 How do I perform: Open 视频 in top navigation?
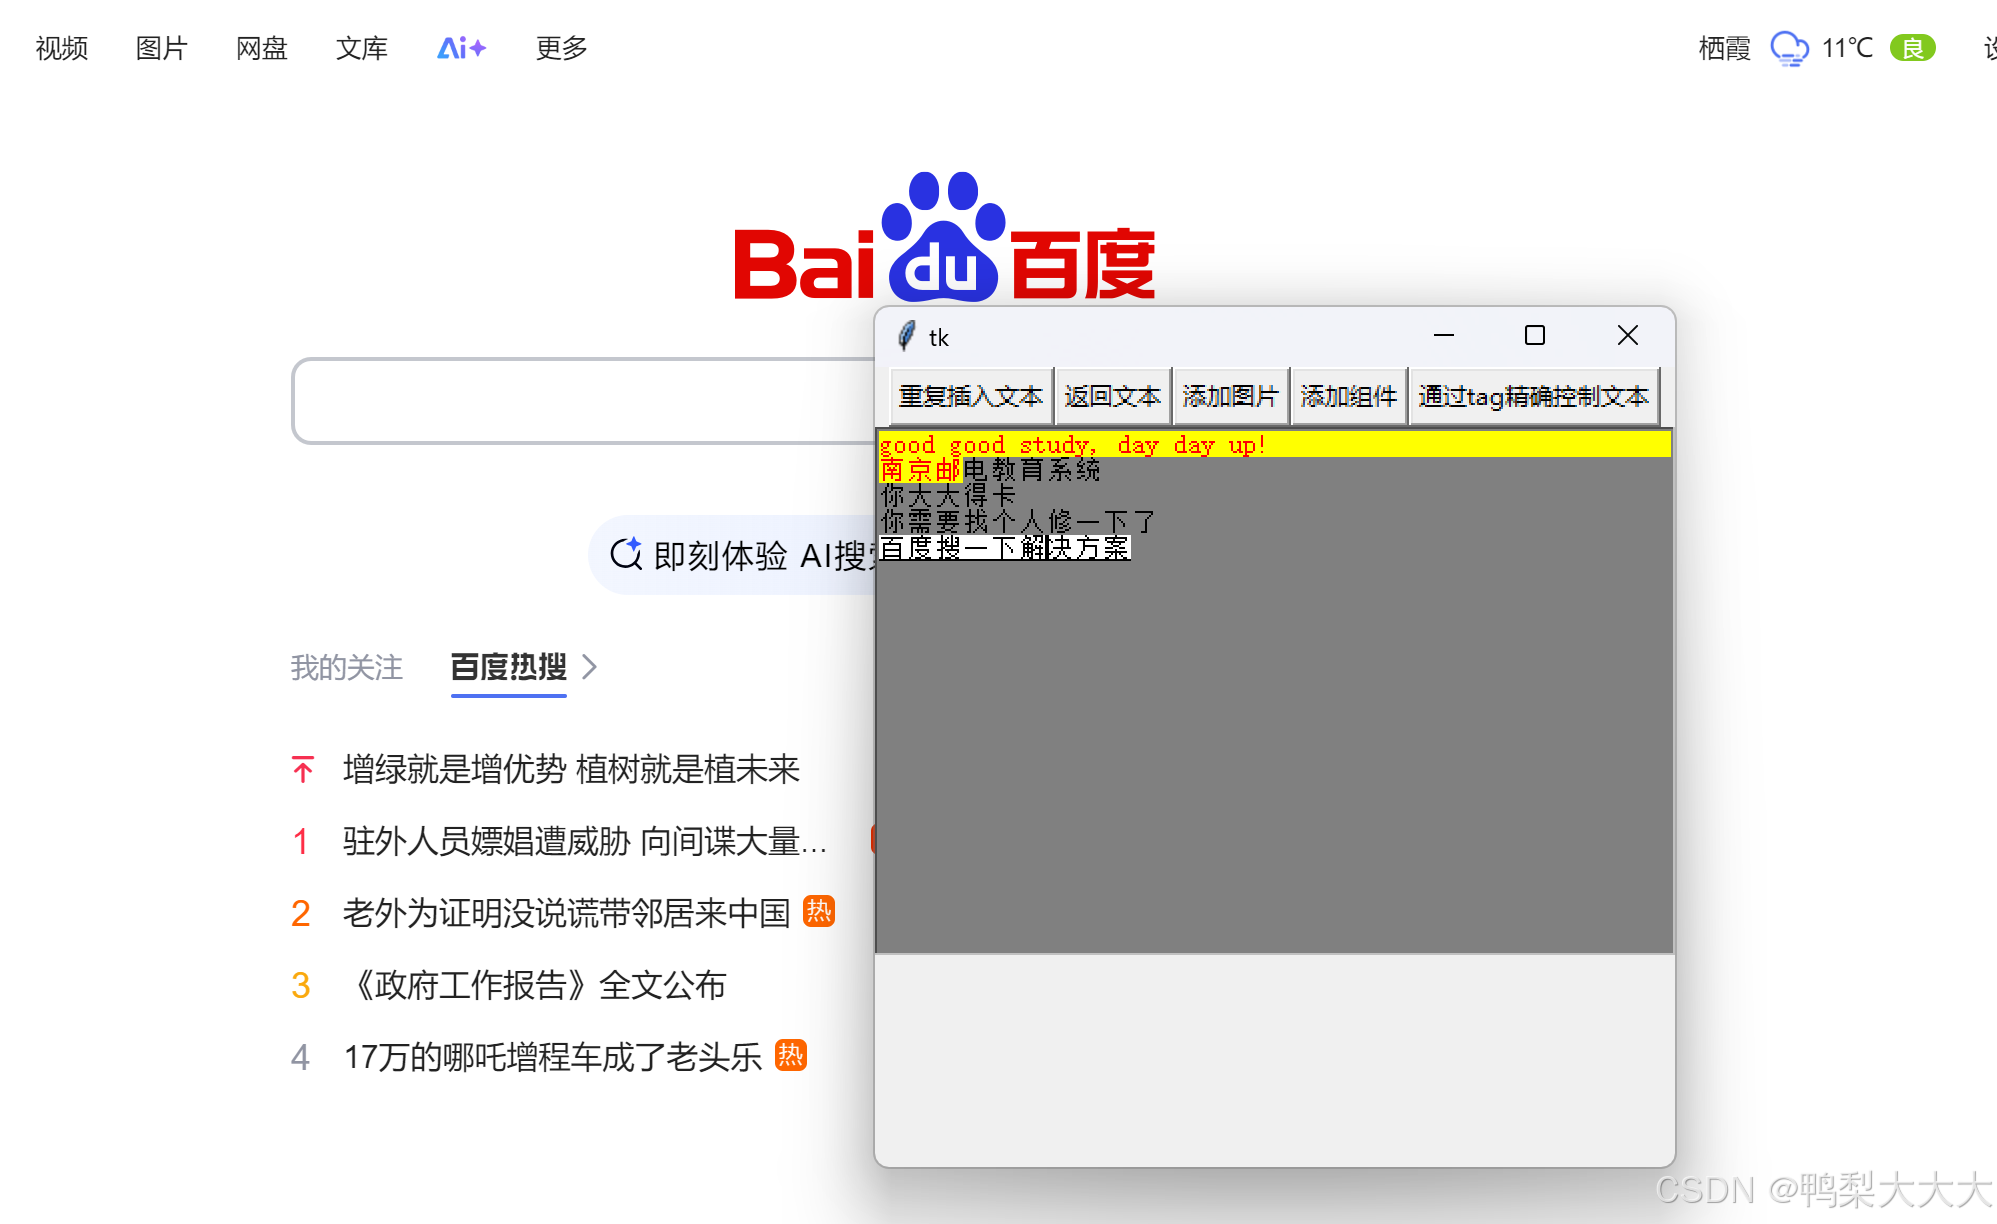coord(62,48)
